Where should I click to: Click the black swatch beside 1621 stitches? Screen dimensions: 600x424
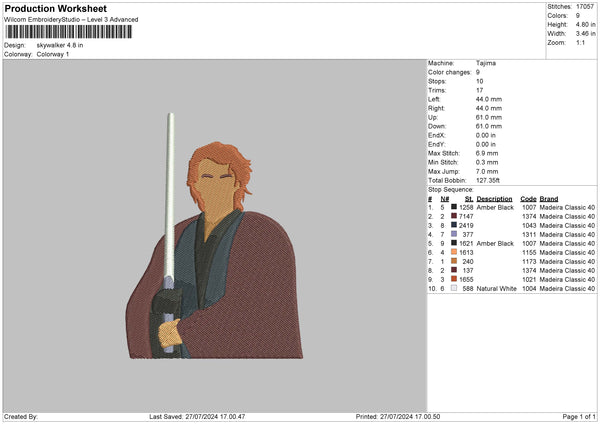(x=454, y=243)
